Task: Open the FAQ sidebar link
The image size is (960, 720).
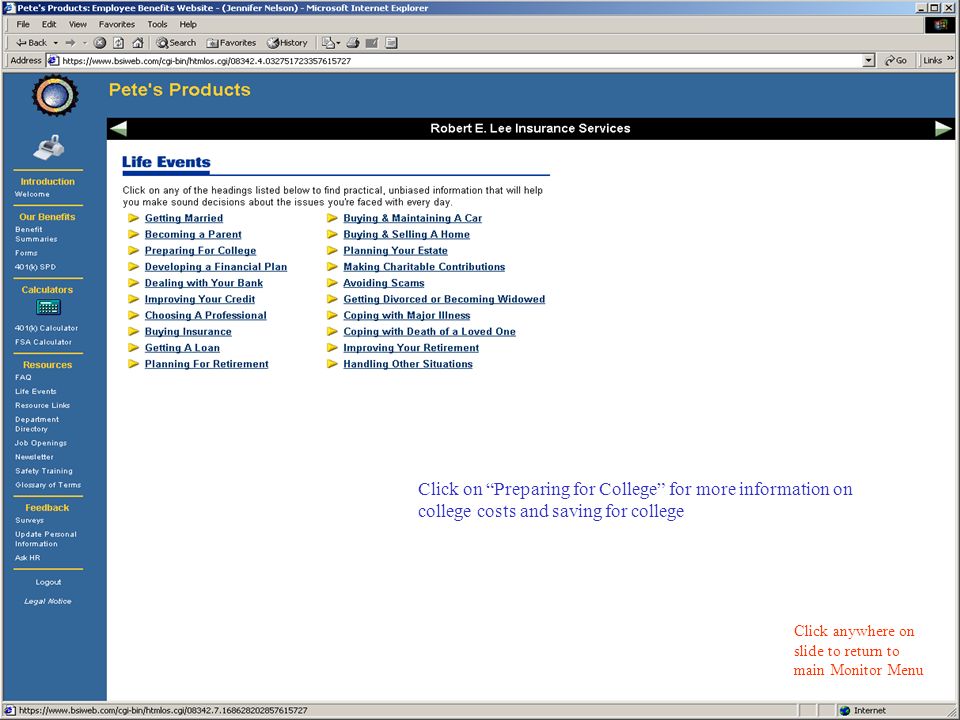Action: [x=23, y=377]
